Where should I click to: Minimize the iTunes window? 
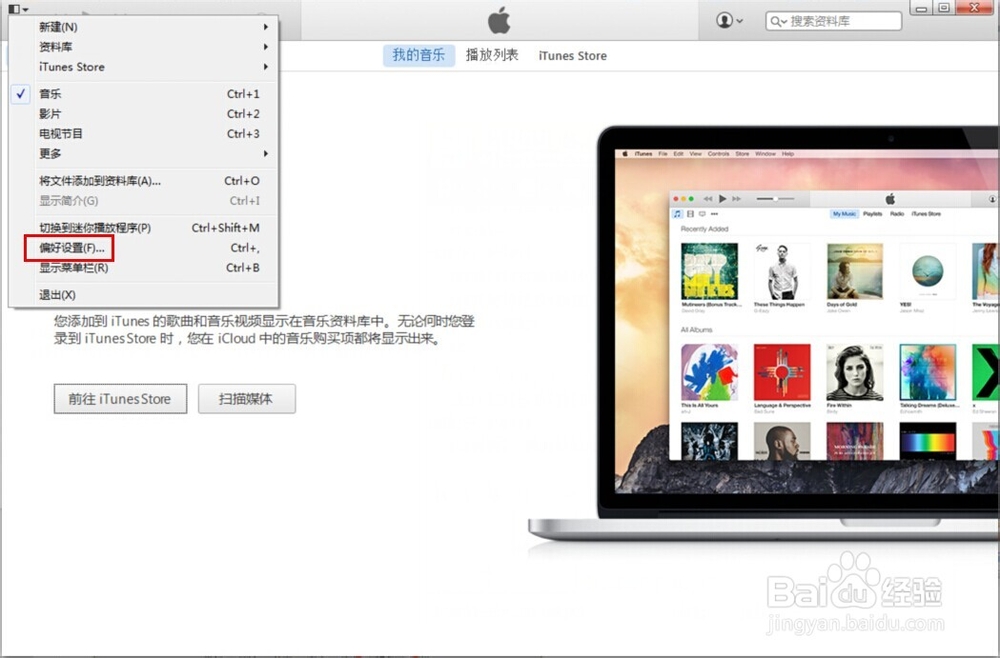[x=921, y=8]
